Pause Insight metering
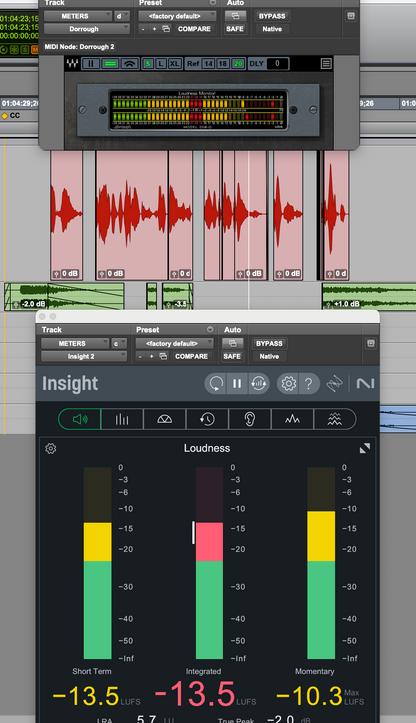The height and width of the screenshot is (723, 416). [237, 384]
